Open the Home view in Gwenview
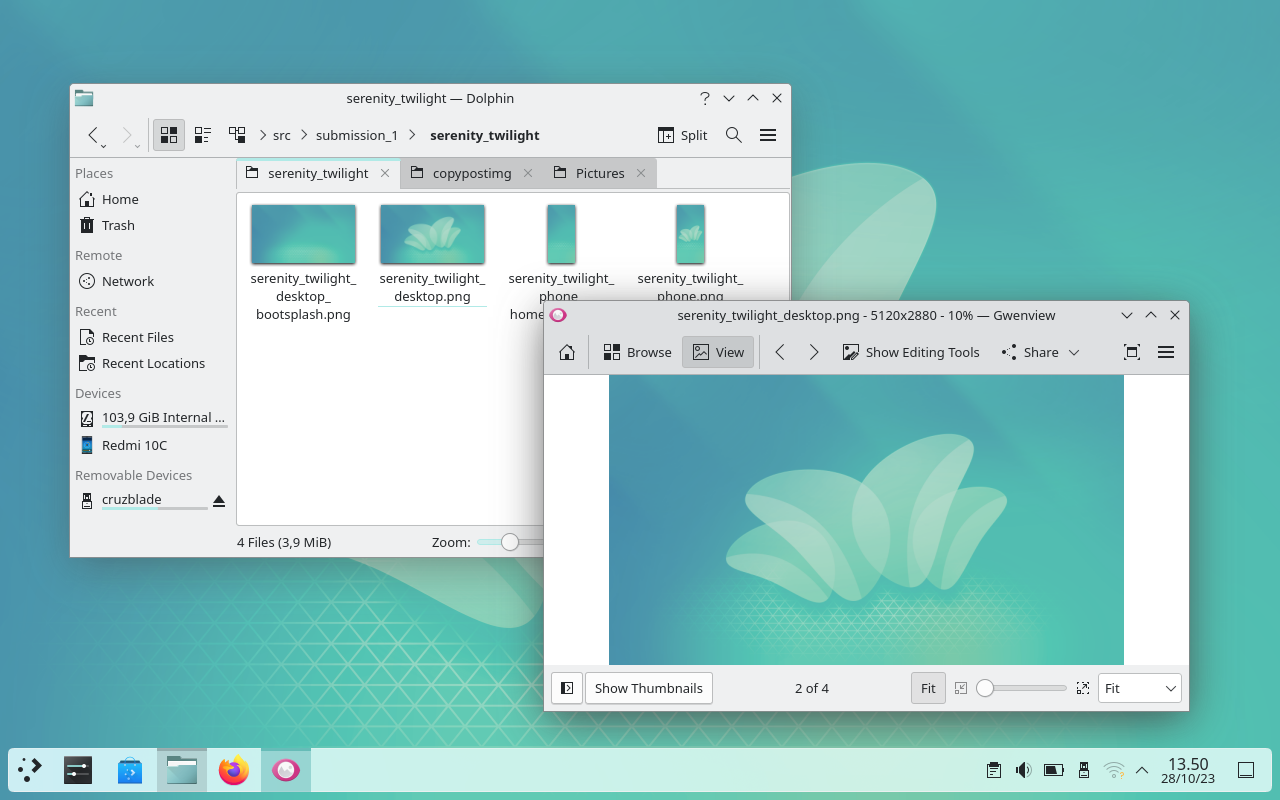Viewport: 1280px width, 800px height. tap(567, 352)
